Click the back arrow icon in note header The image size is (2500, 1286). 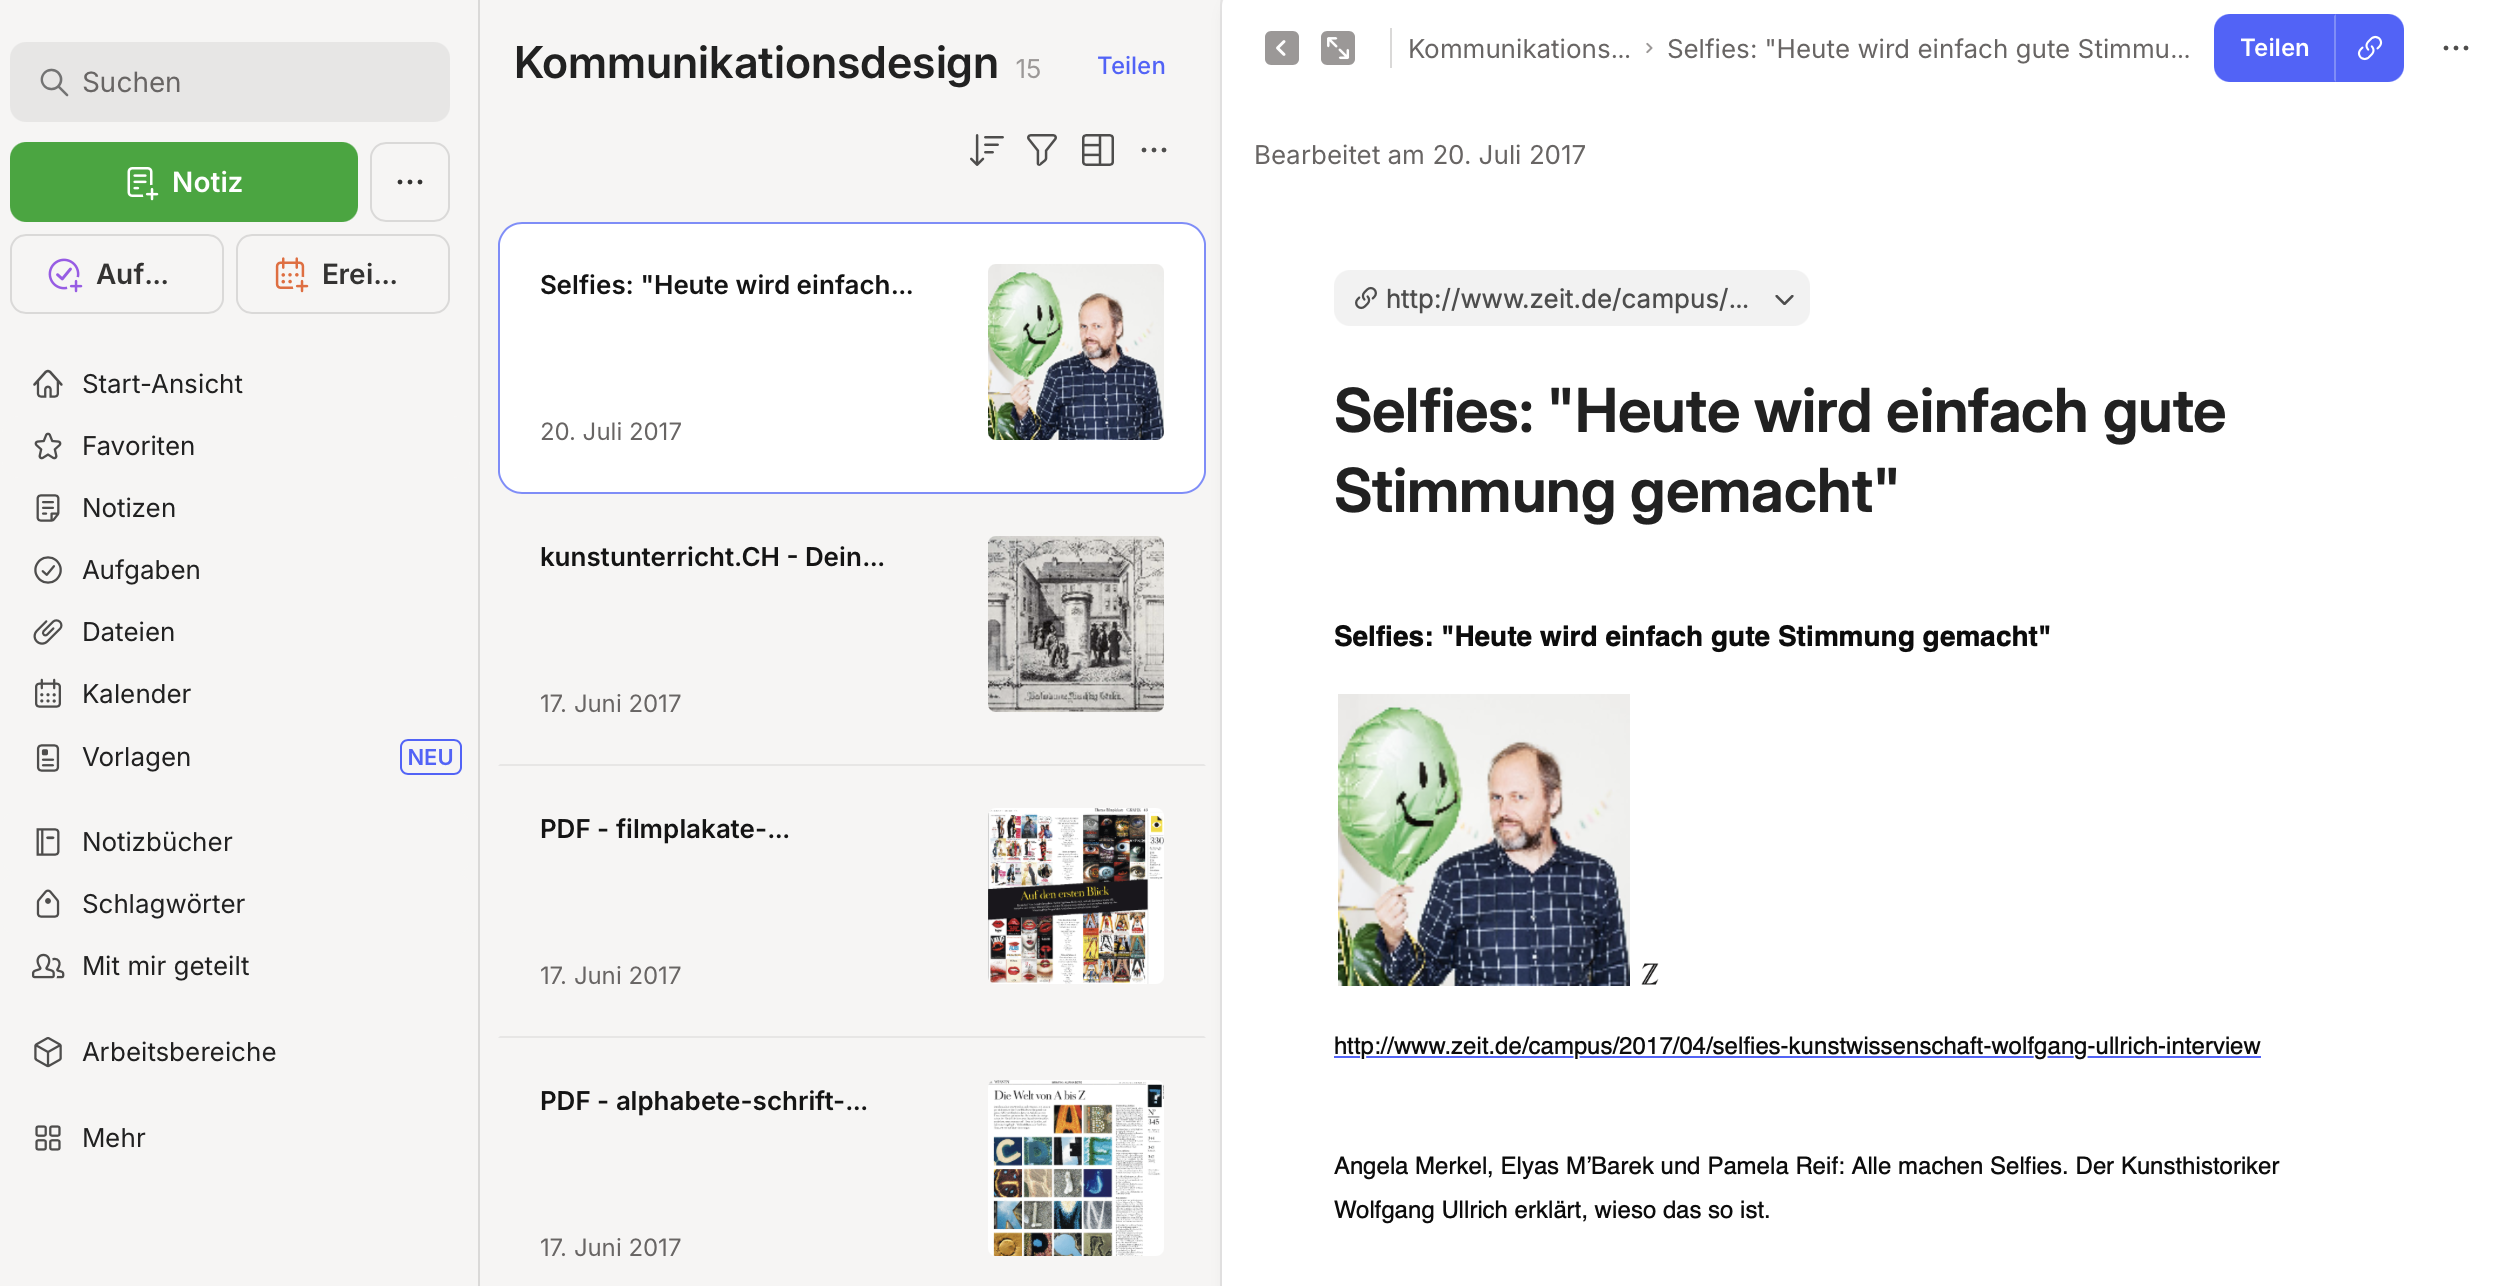(1281, 48)
